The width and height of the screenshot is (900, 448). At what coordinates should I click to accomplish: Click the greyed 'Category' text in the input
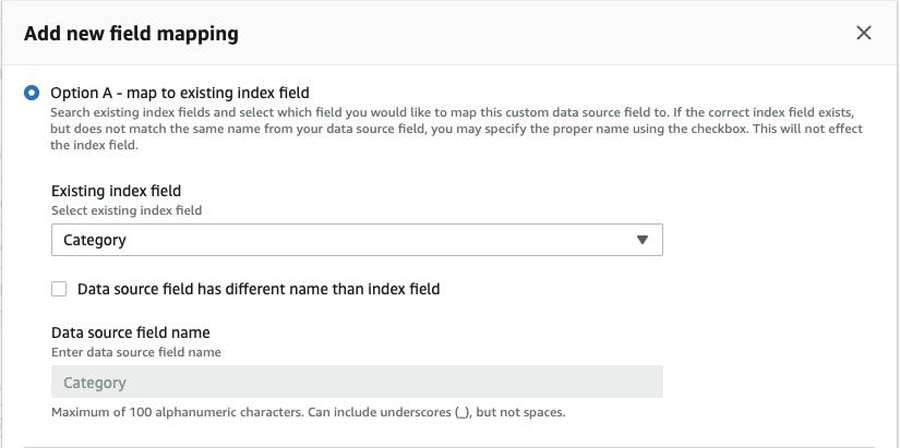point(94,382)
